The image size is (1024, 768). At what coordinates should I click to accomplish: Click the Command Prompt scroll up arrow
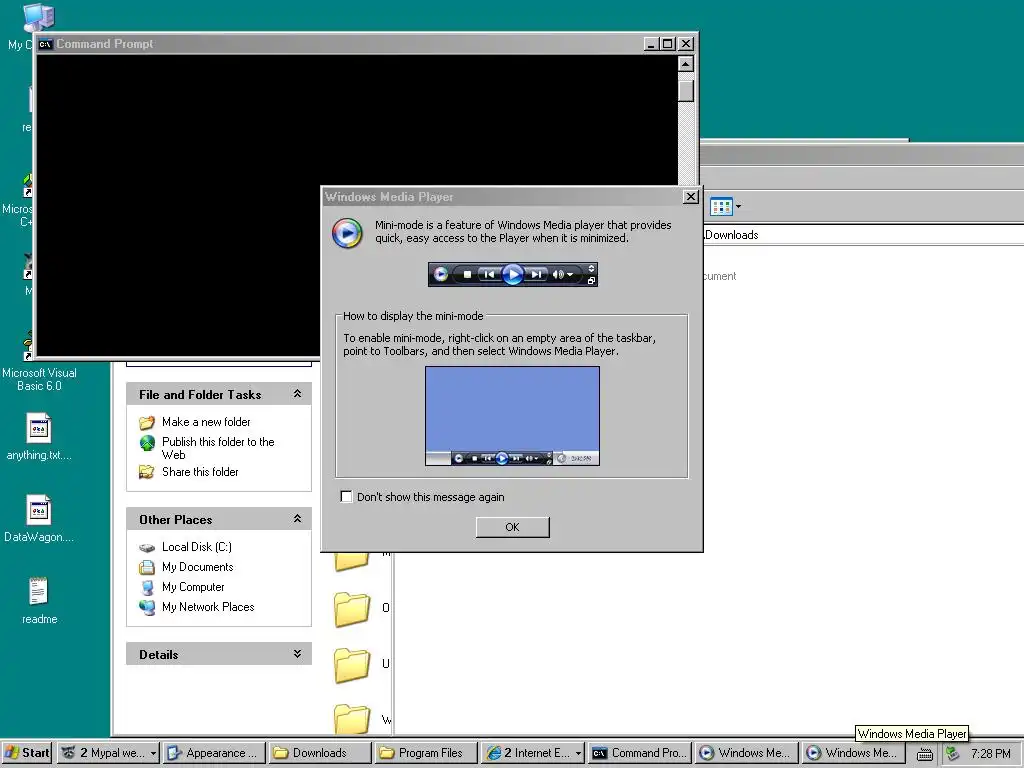coord(686,64)
